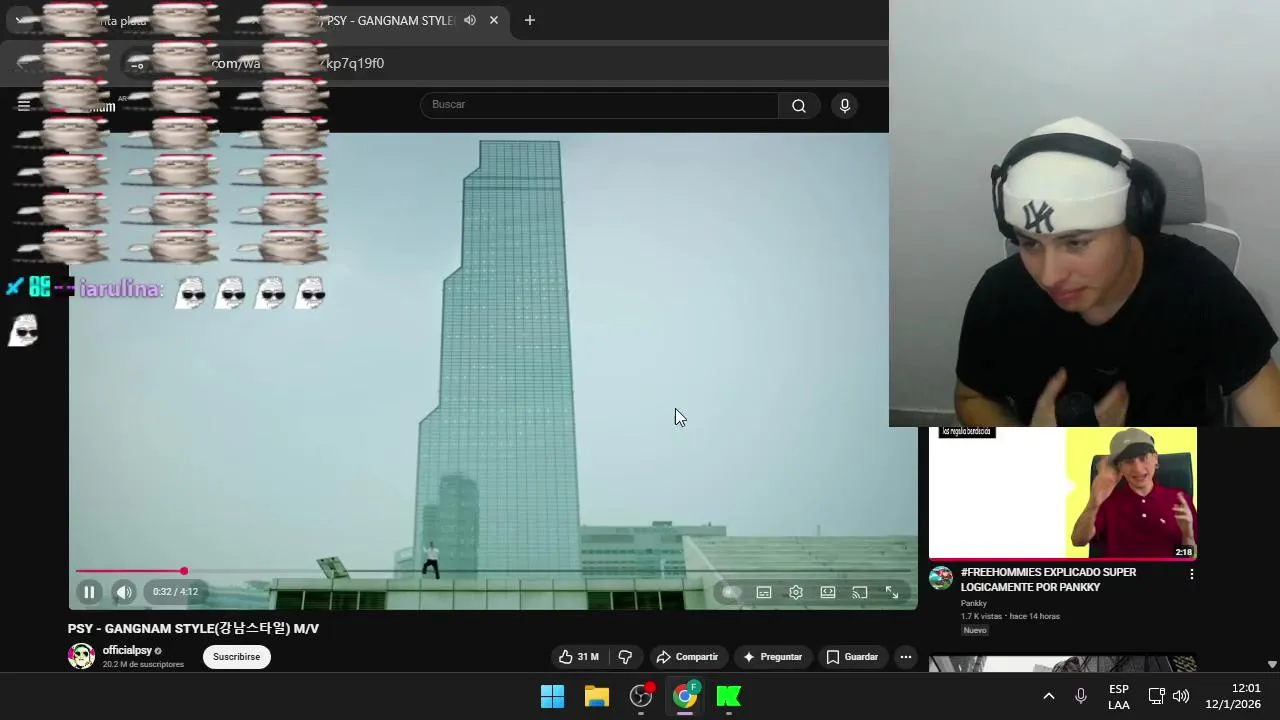The image size is (1280, 720).
Task: Click the 20.2 M de suscriptores text
Action: 143,664
